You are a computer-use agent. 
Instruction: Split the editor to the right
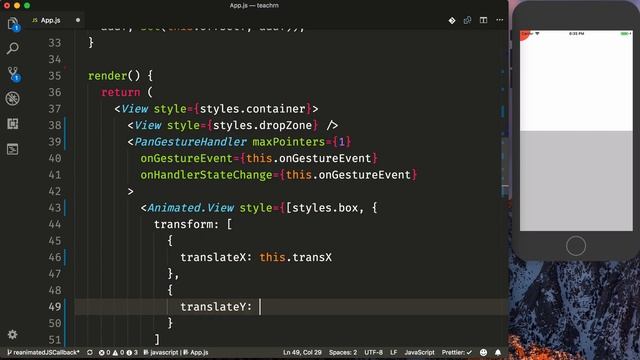click(483, 20)
